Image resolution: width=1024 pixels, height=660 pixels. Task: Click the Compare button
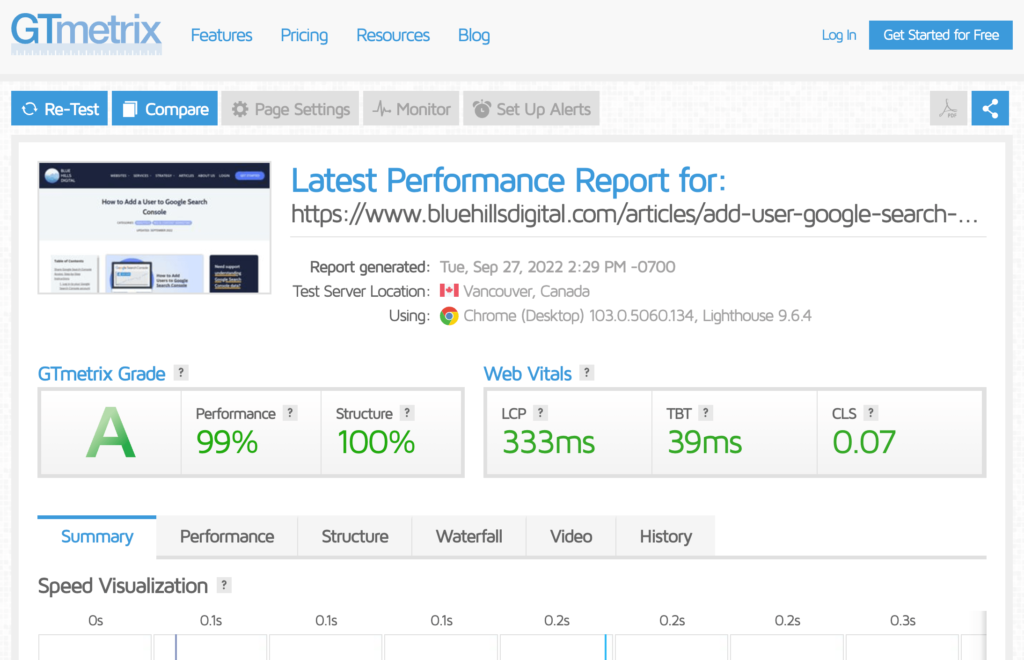(x=165, y=108)
